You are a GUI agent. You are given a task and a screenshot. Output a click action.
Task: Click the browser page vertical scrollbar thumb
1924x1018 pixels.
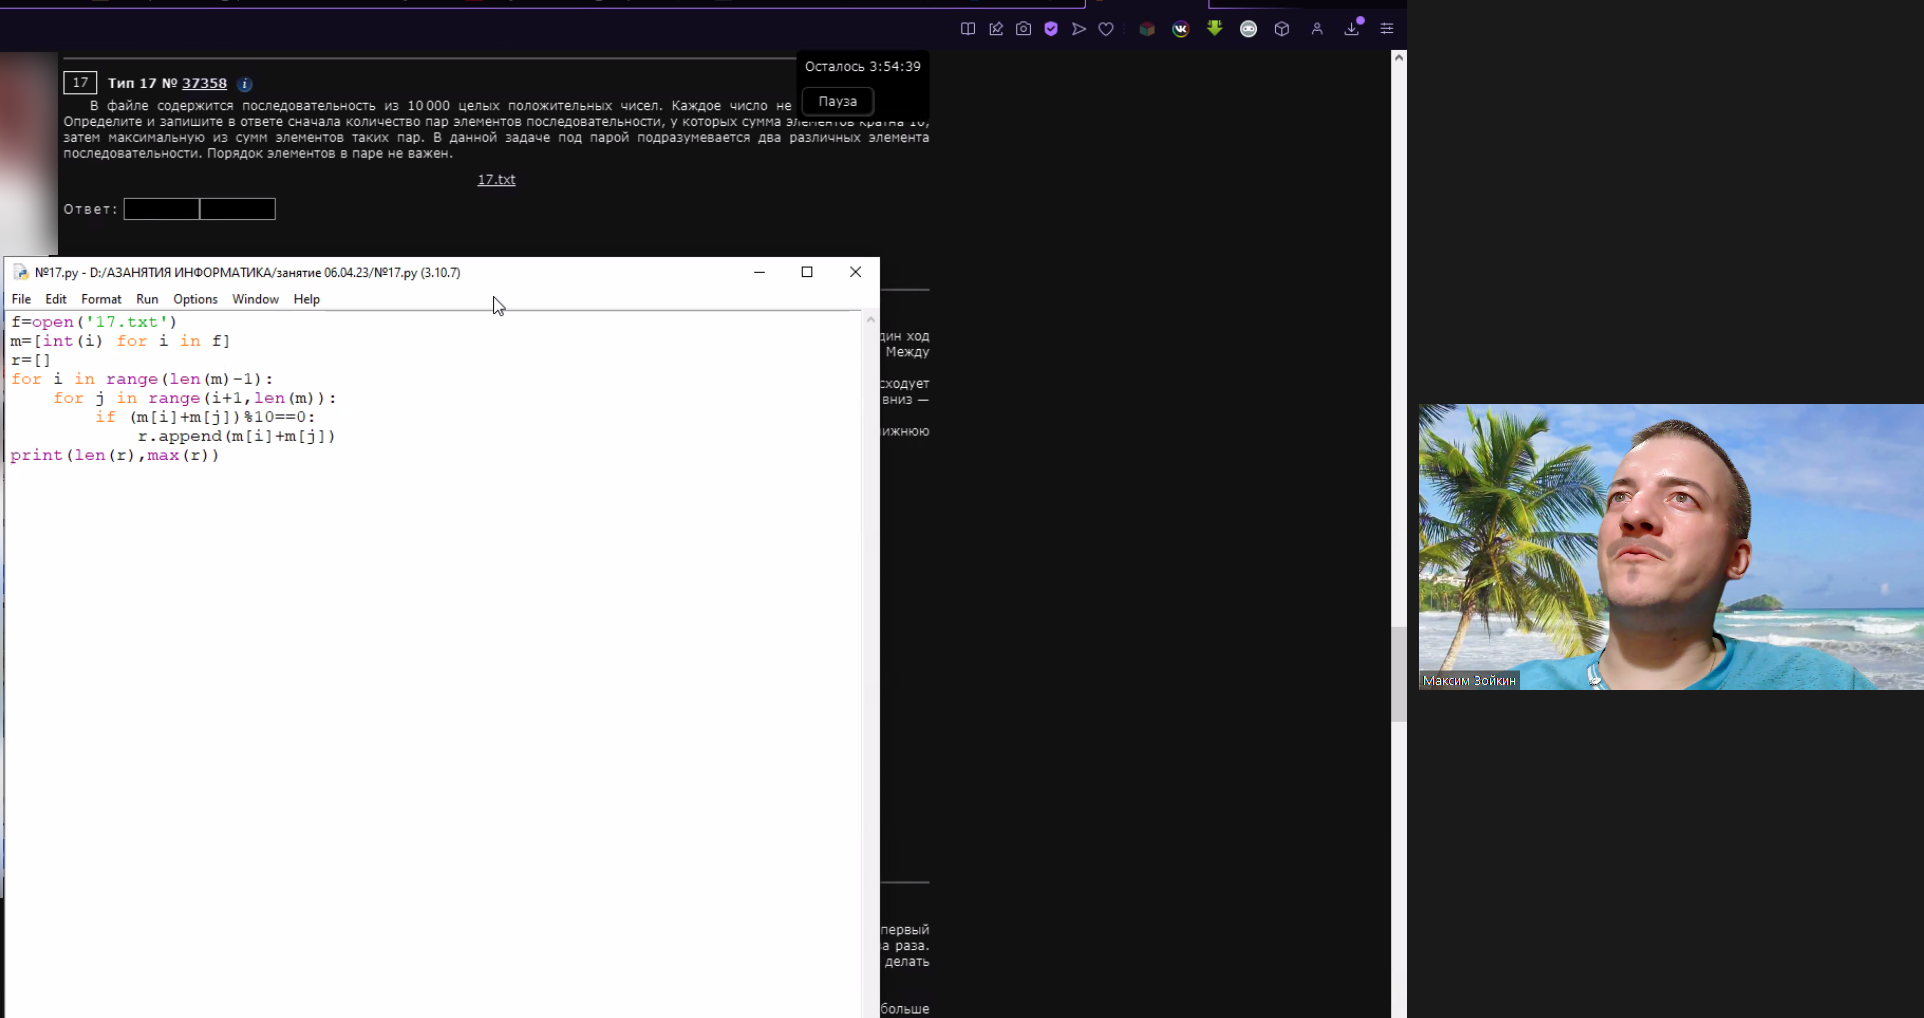point(1398,673)
